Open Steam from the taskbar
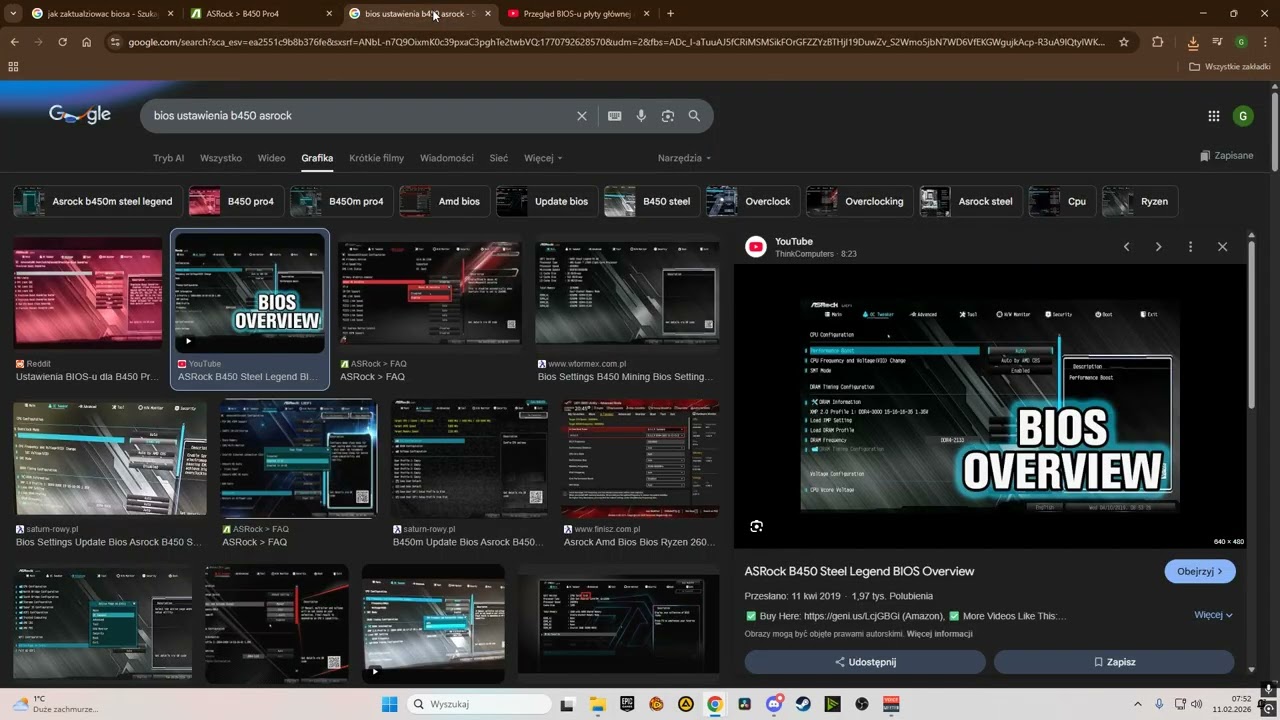This screenshot has height=720, width=1280. (803, 704)
